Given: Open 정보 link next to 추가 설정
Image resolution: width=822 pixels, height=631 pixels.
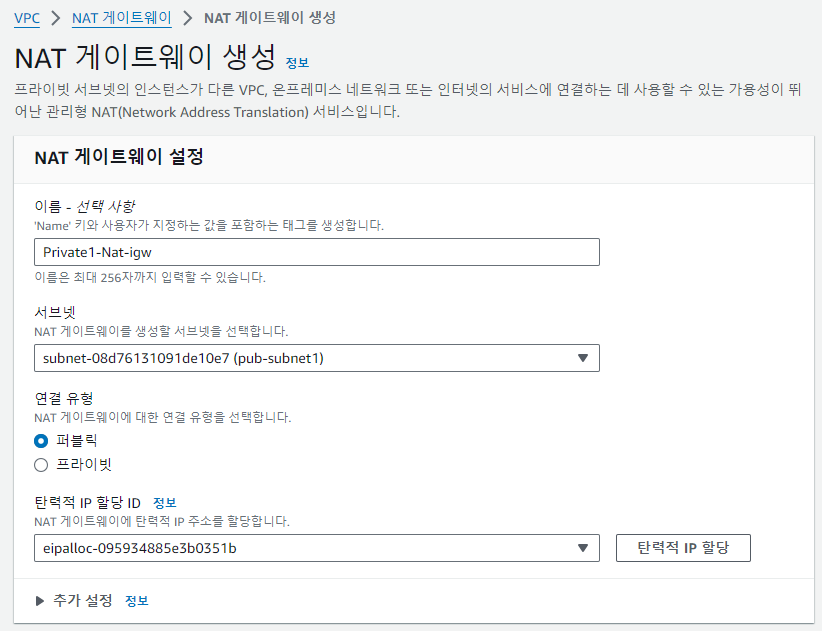Looking at the screenshot, I should point(137,601).
